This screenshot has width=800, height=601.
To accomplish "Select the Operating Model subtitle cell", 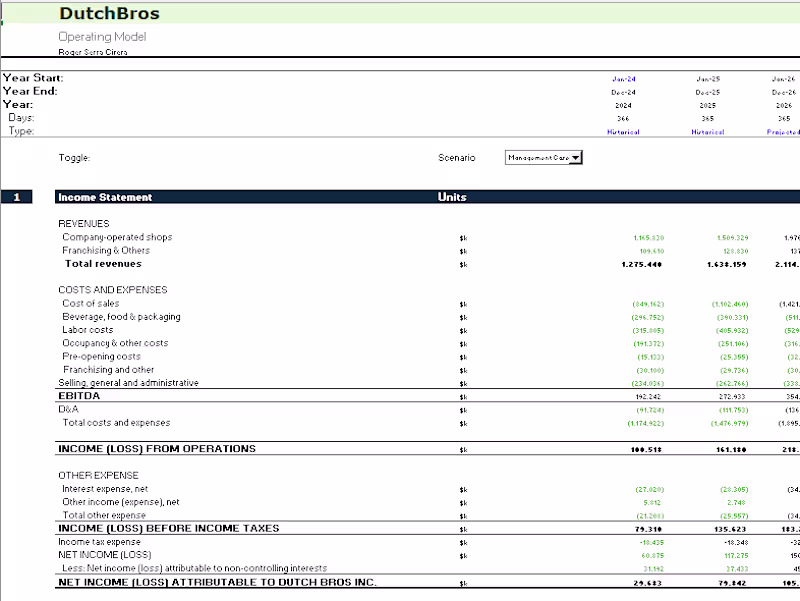I will coord(102,37).
